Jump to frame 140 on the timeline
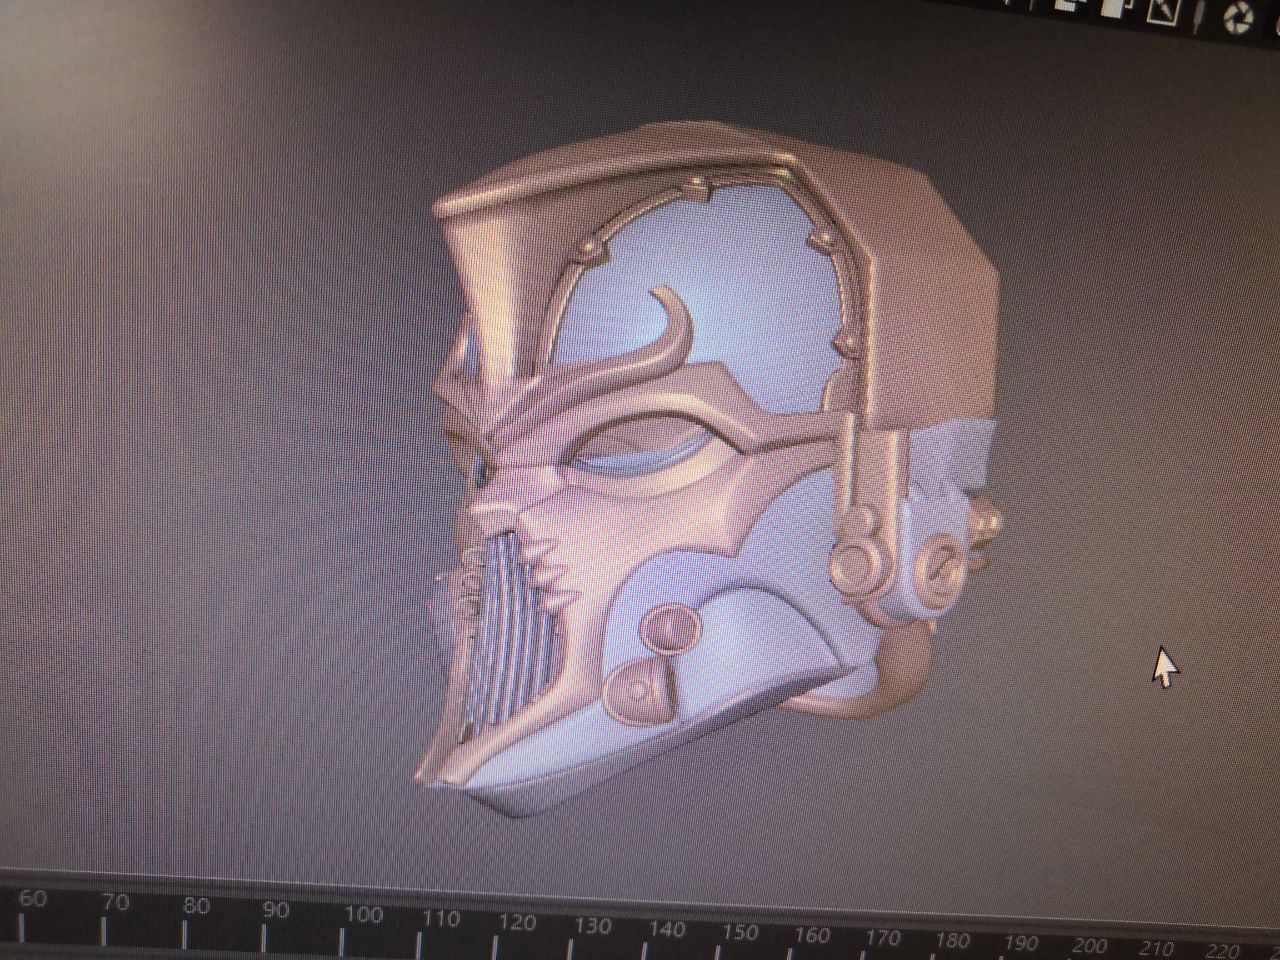Viewport: 1280px width, 960px height. click(666, 930)
